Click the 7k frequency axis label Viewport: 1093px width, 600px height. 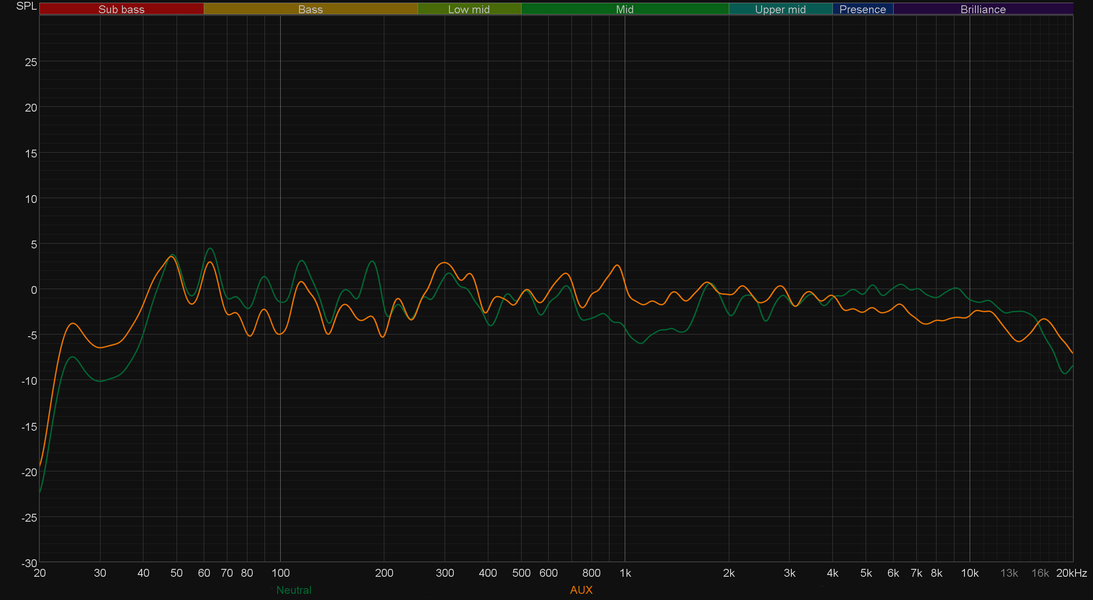(916, 574)
